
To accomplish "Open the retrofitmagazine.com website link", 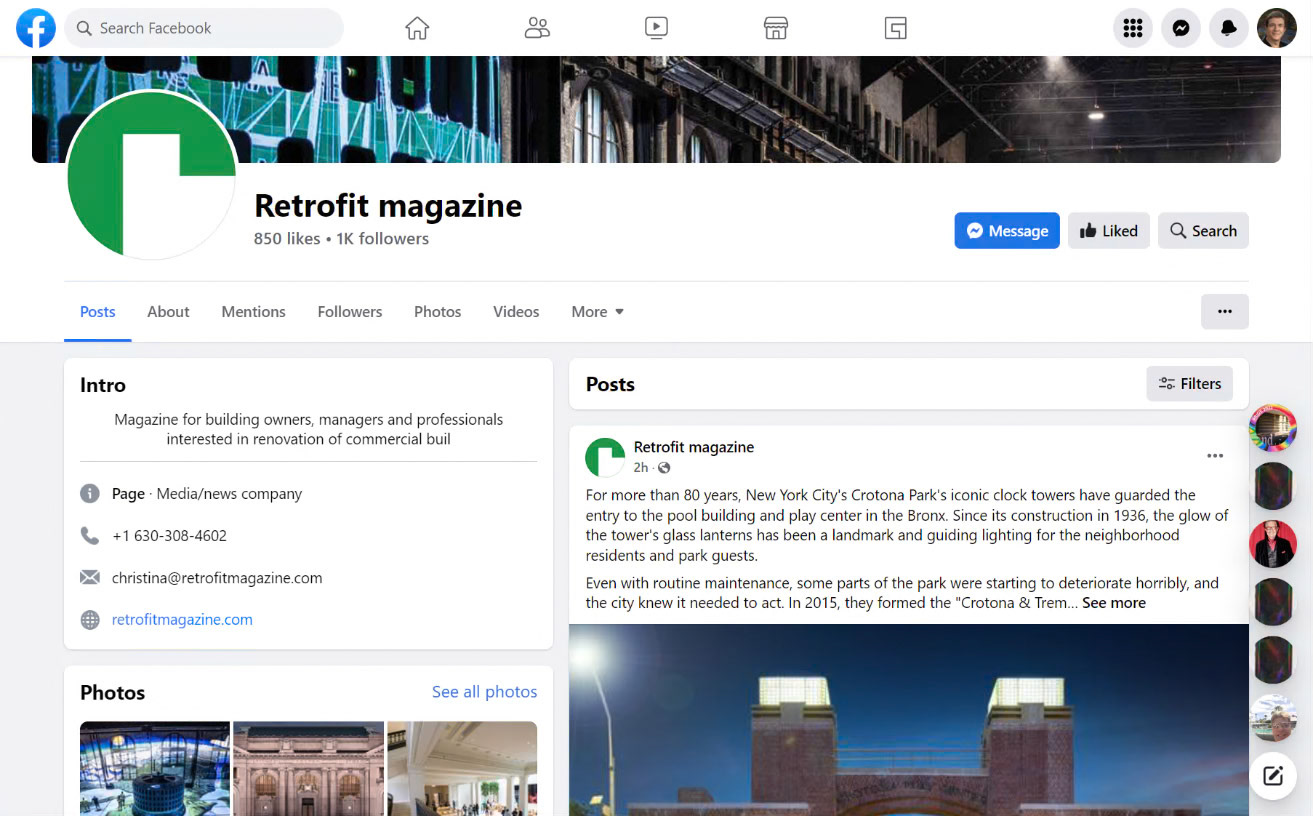I will [182, 620].
